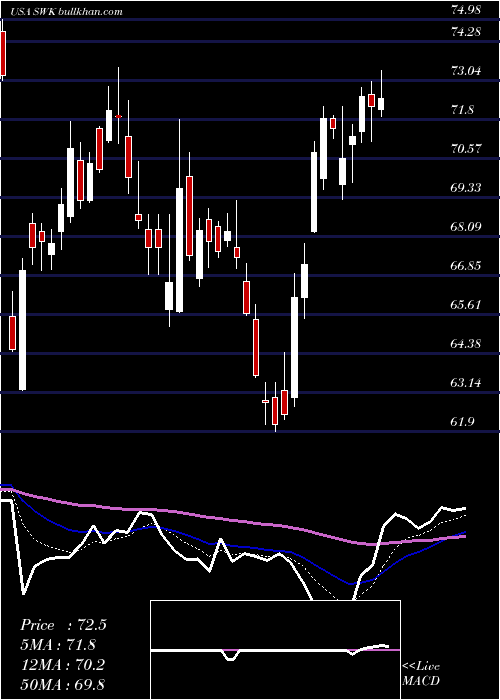The width and height of the screenshot is (500, 700).
Task: Select the 66.85 price axis label
Action: point(466,266)
